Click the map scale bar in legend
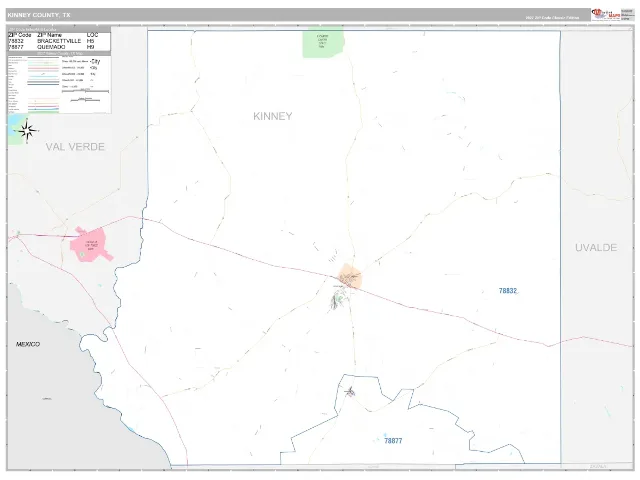Viewport: 640px width, 480px height. (x=85, y=91)
